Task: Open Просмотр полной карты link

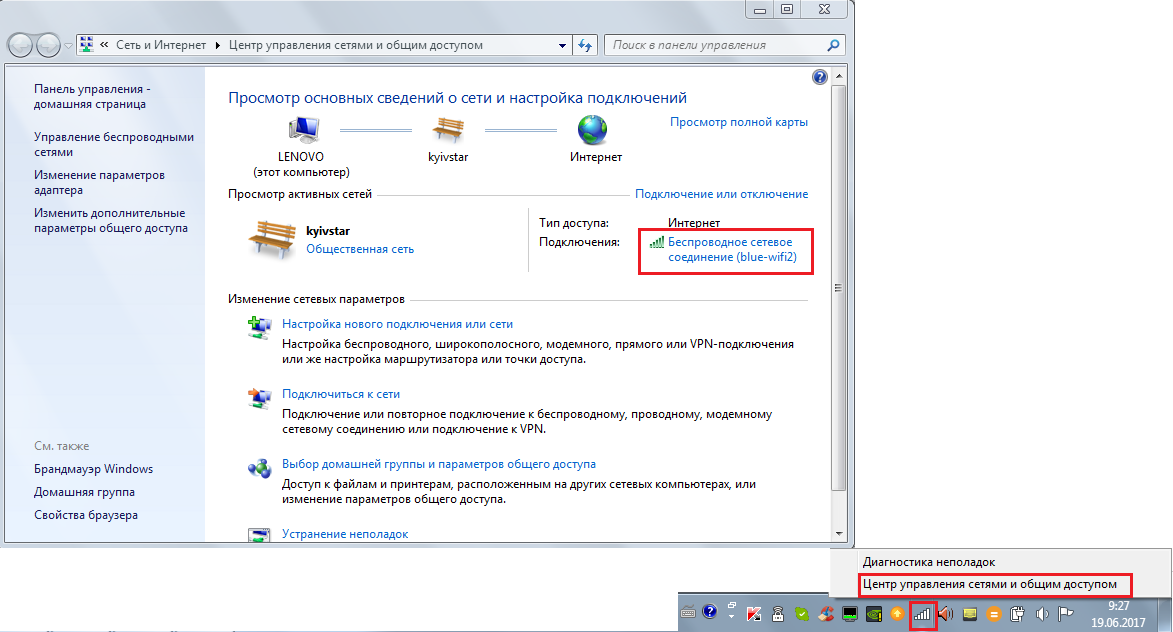Action: tap(738, 122)
